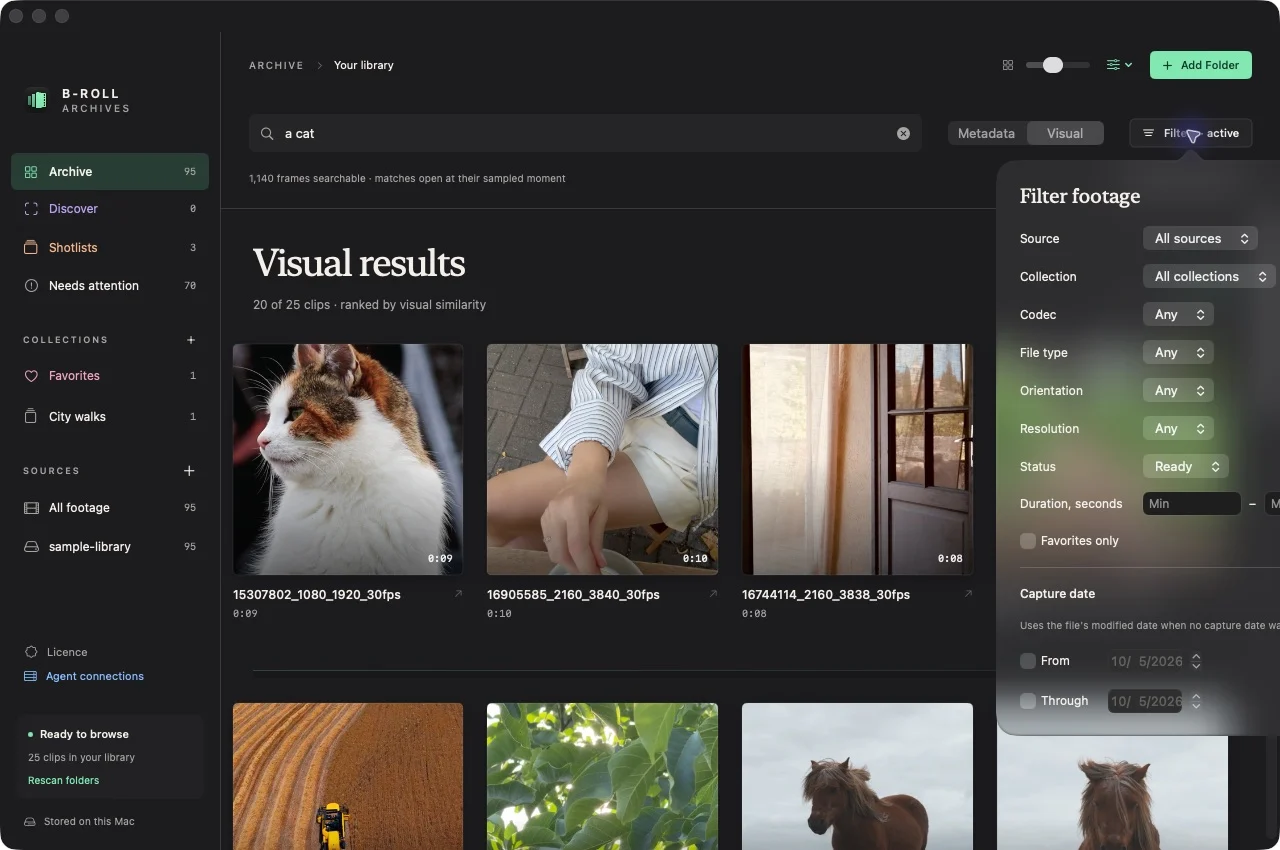
Task: Open the Archive section in the sidebar
Action: tap(110, 172)
